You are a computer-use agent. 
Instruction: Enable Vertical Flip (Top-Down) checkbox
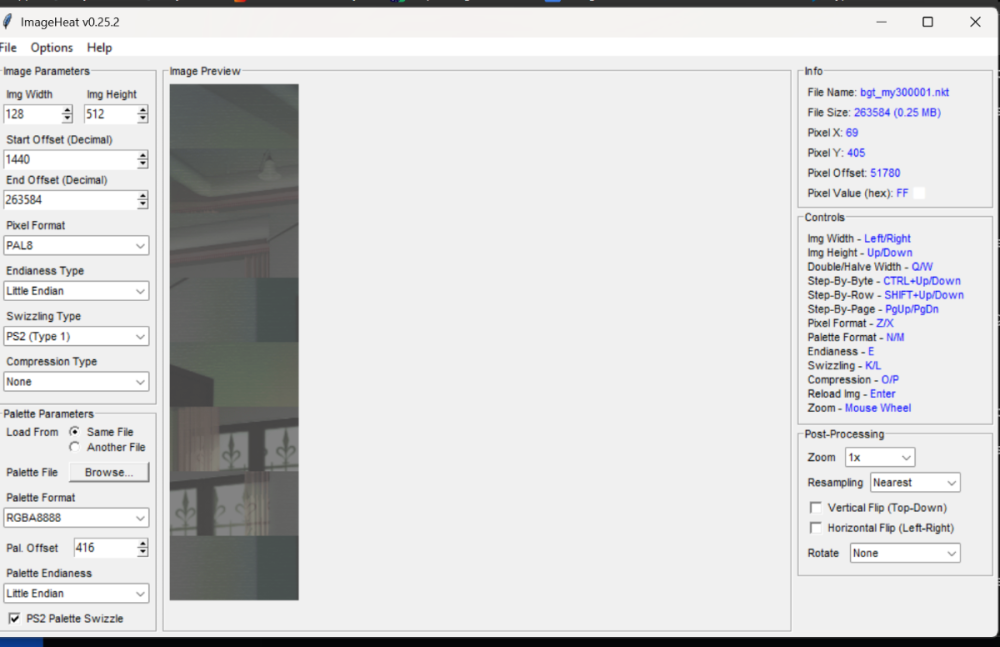(816, 508)
